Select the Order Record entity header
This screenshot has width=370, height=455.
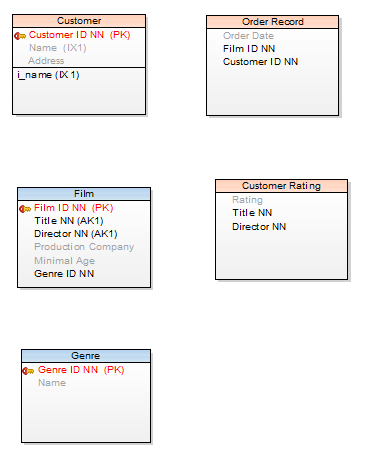(x=273, y=22)
